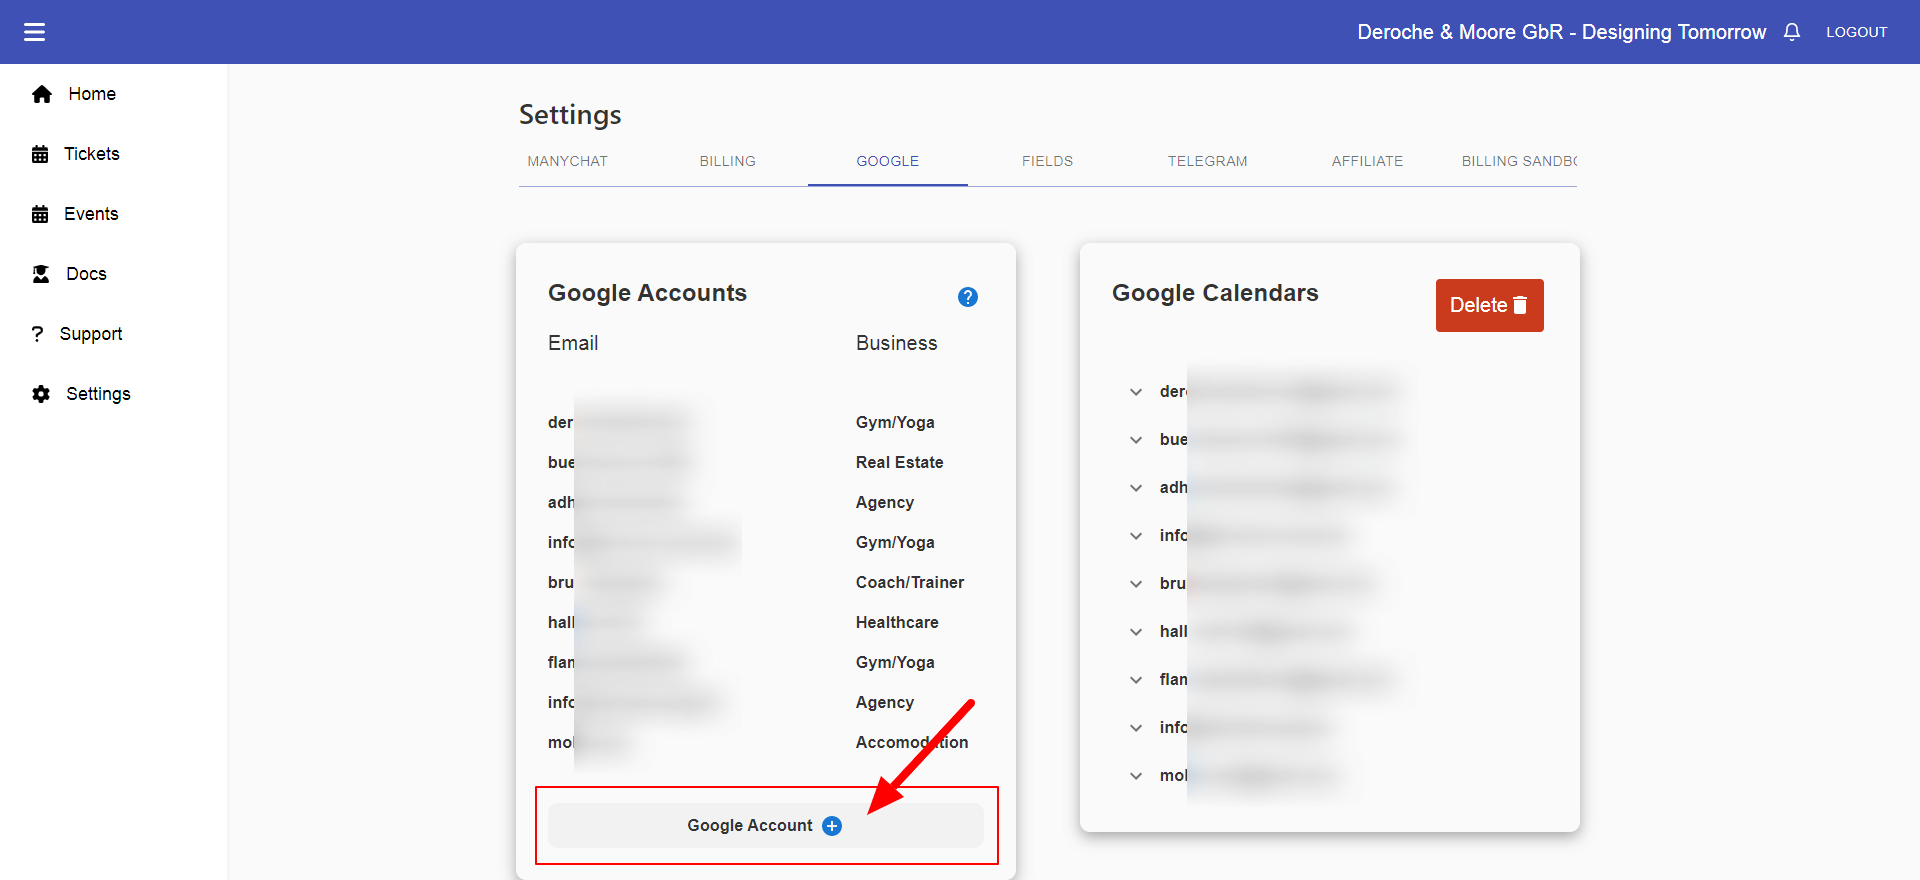
Task: Click the Email column header
Action: click(573, 343)
